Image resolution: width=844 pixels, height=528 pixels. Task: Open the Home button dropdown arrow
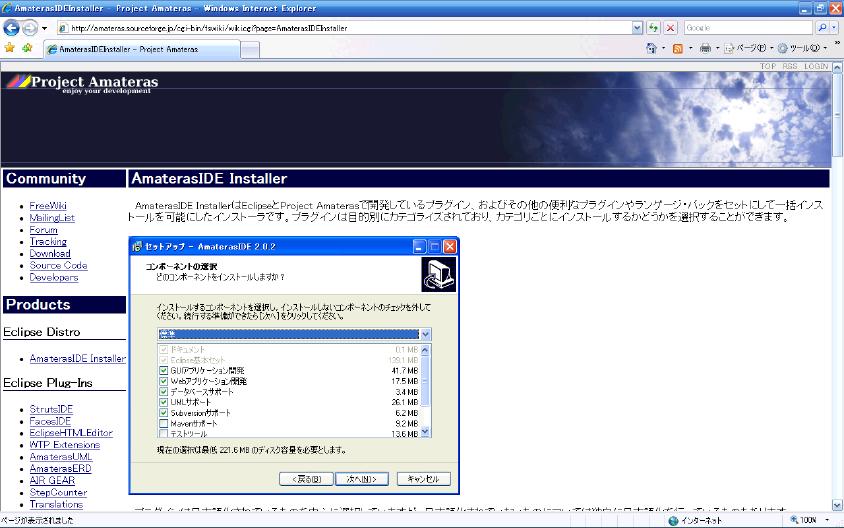[x=663, y=48]
